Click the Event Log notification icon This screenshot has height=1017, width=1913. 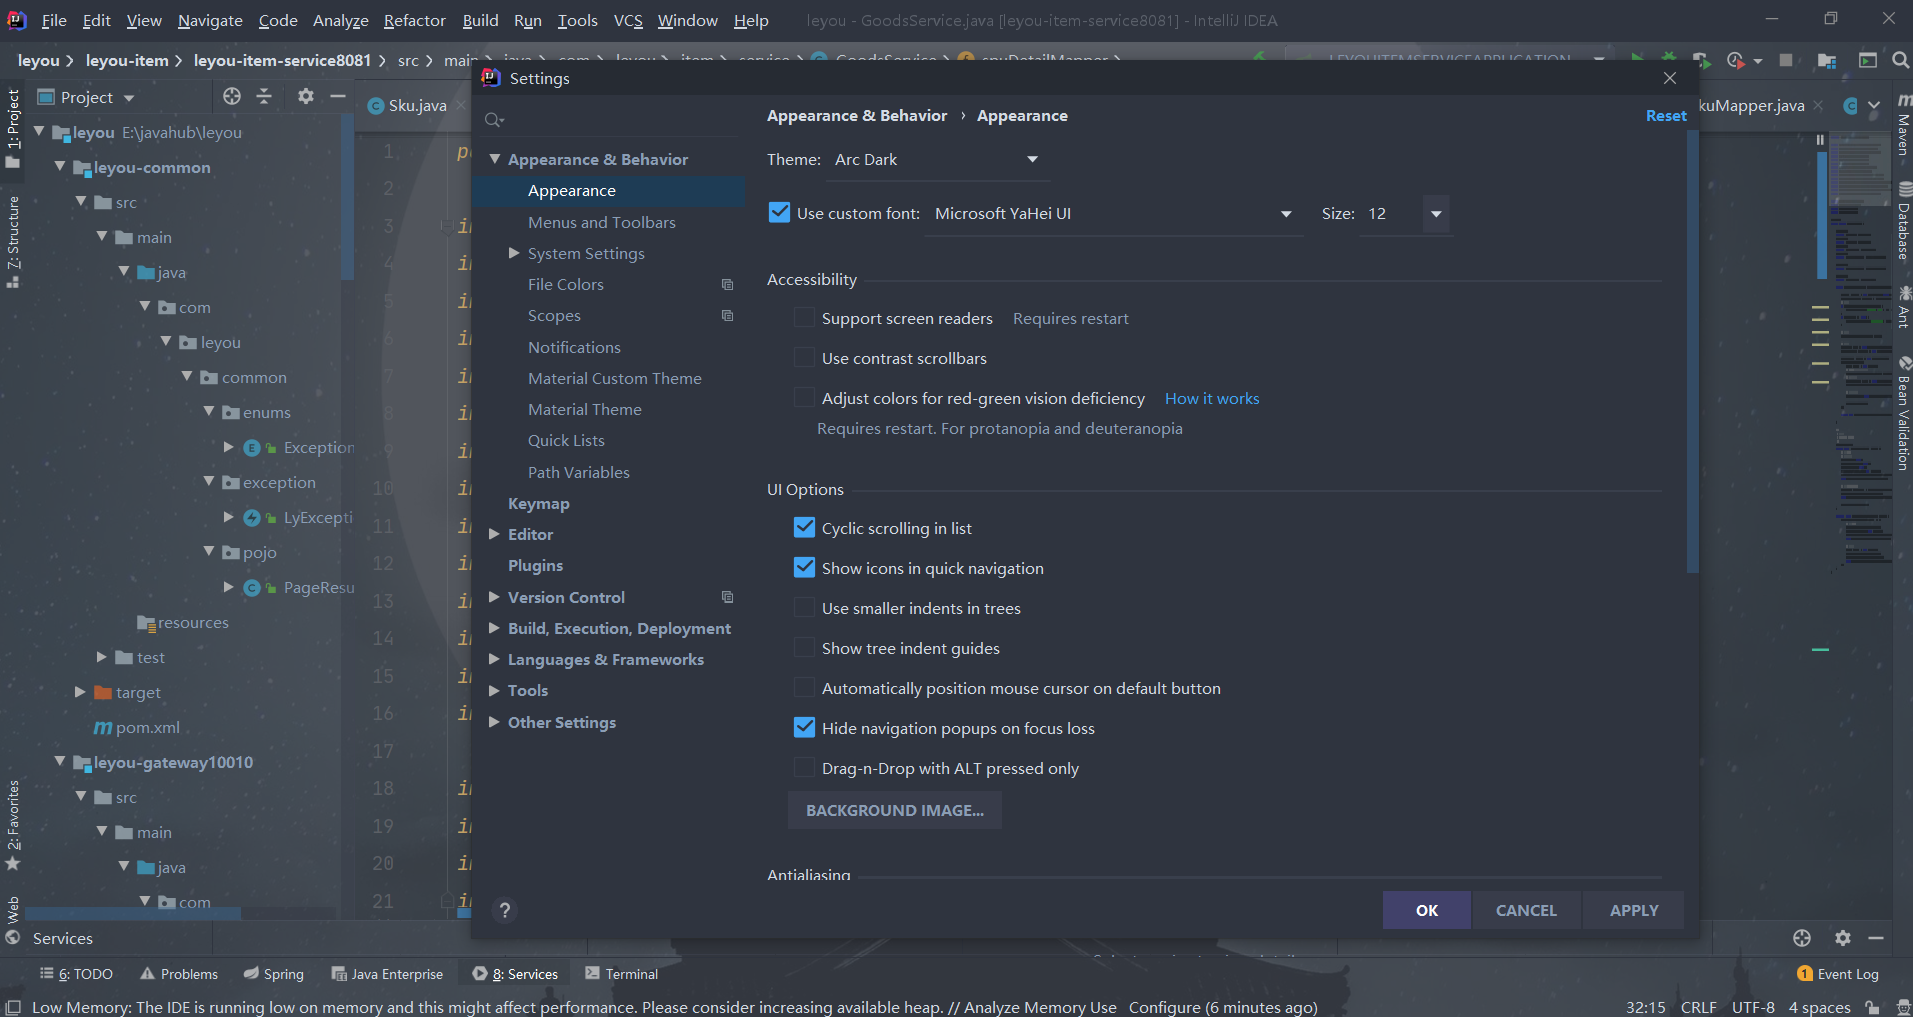pos(1805,974)
